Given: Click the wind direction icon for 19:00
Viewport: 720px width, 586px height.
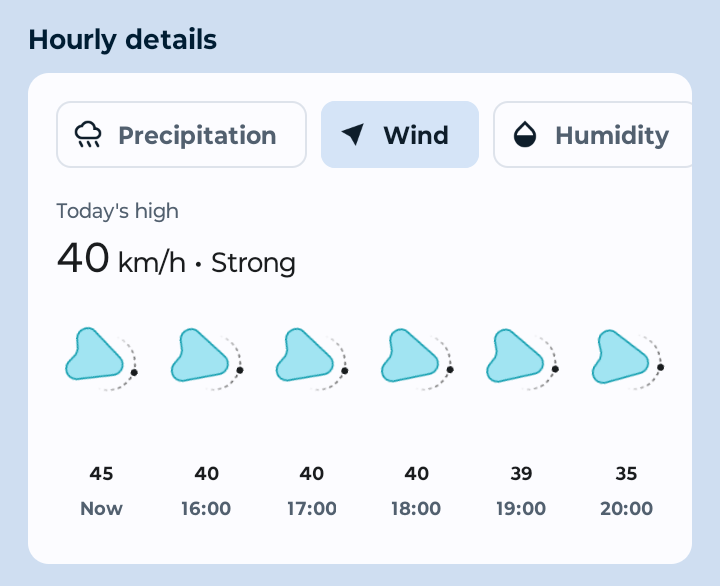Looking at the screenshot, I should [x=517, y=356].
